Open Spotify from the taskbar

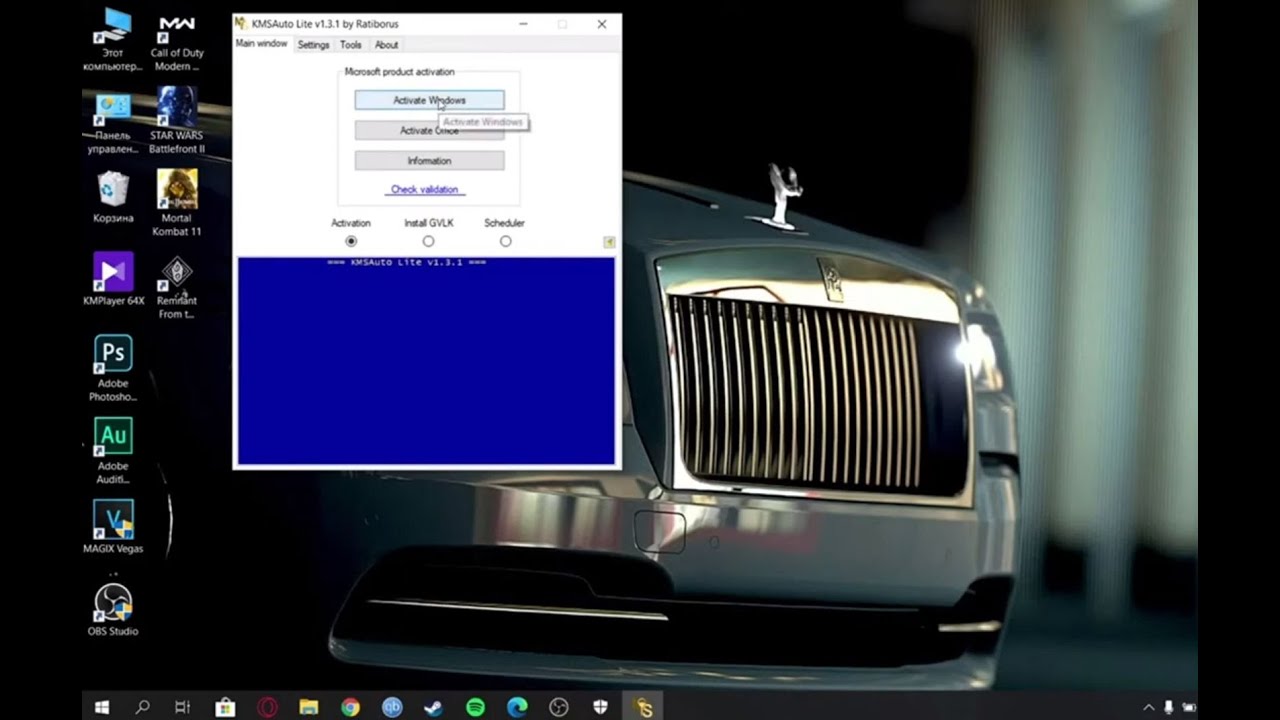[x=475, y=707]
